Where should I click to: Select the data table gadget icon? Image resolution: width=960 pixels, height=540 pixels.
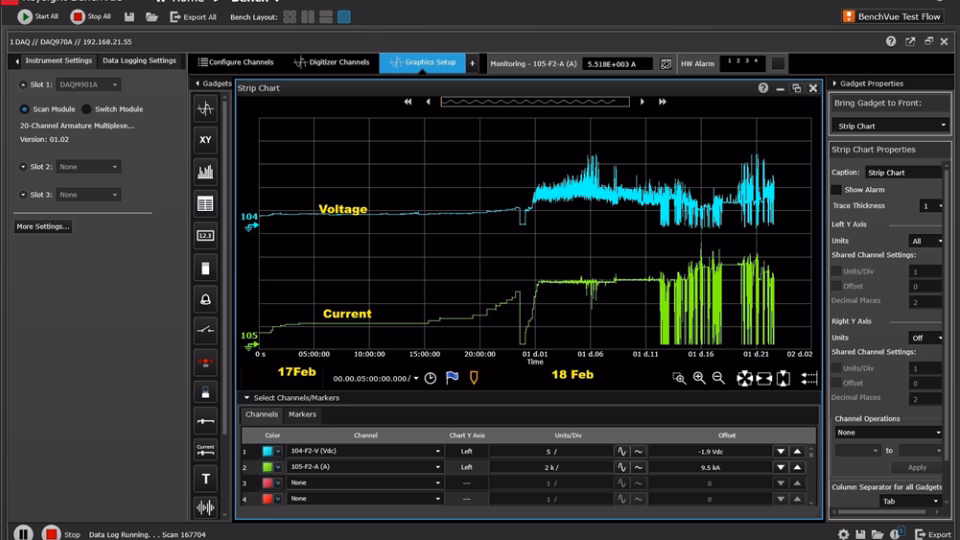pos(205,204)
